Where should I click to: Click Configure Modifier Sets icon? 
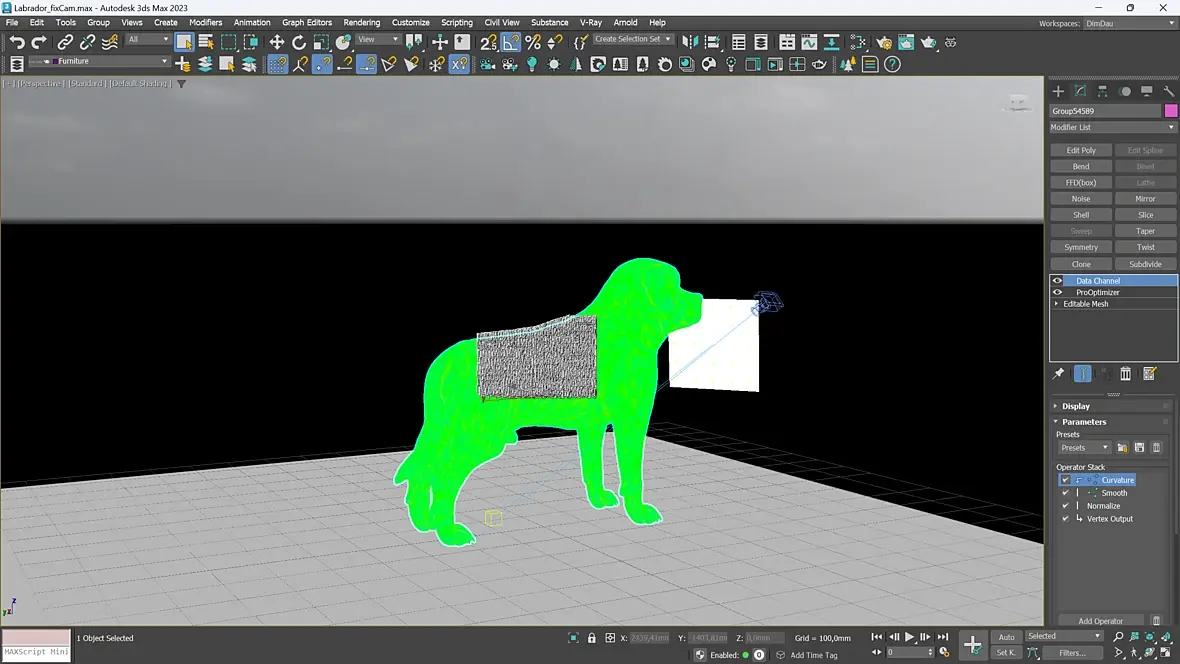[x=1149, y=373]
